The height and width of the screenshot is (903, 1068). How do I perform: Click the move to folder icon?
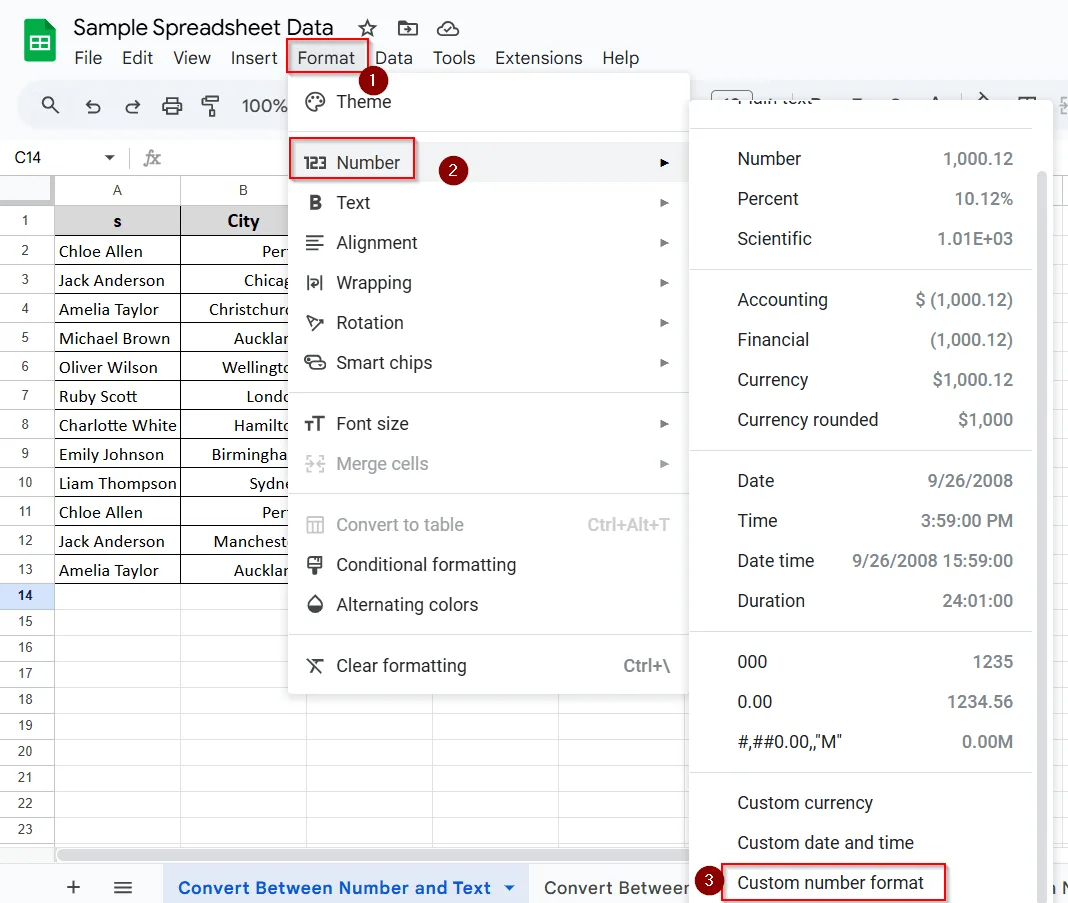coord(407,29)
